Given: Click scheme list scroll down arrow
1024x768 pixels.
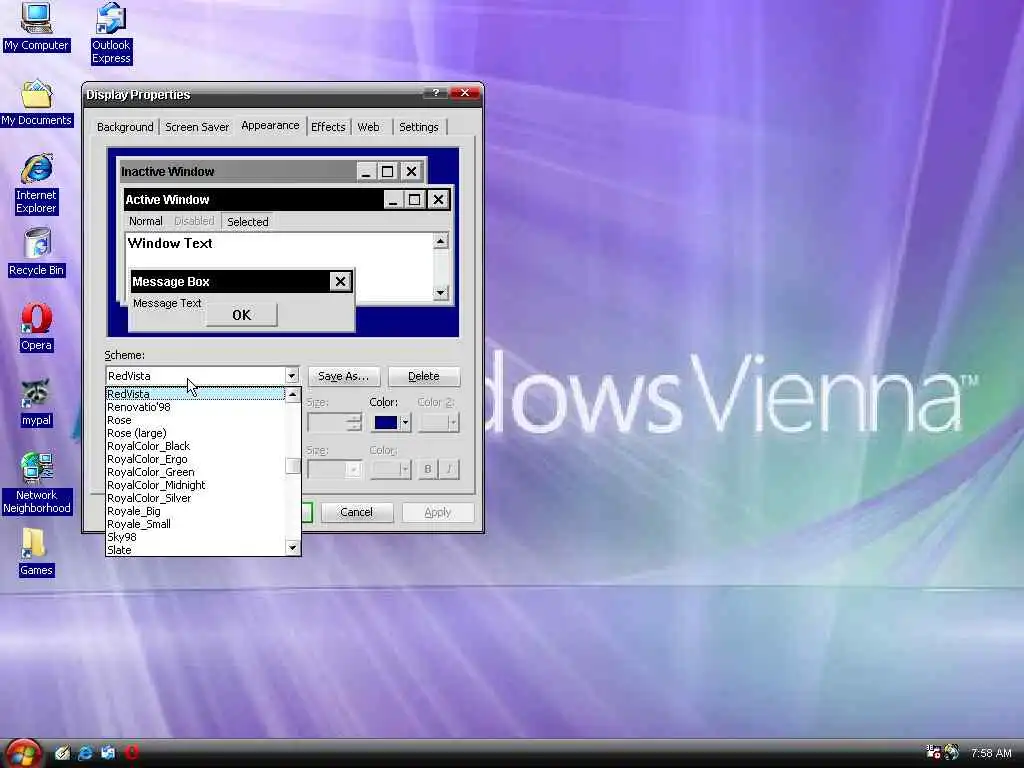Looking at the screenshot, I should pos(293,548).
